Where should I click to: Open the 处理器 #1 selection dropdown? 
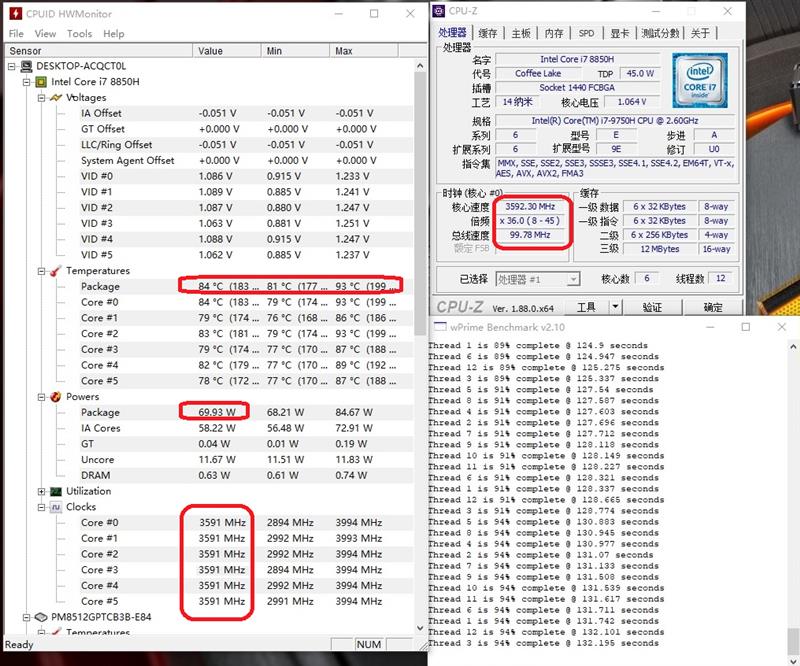(x=573, y=279)
